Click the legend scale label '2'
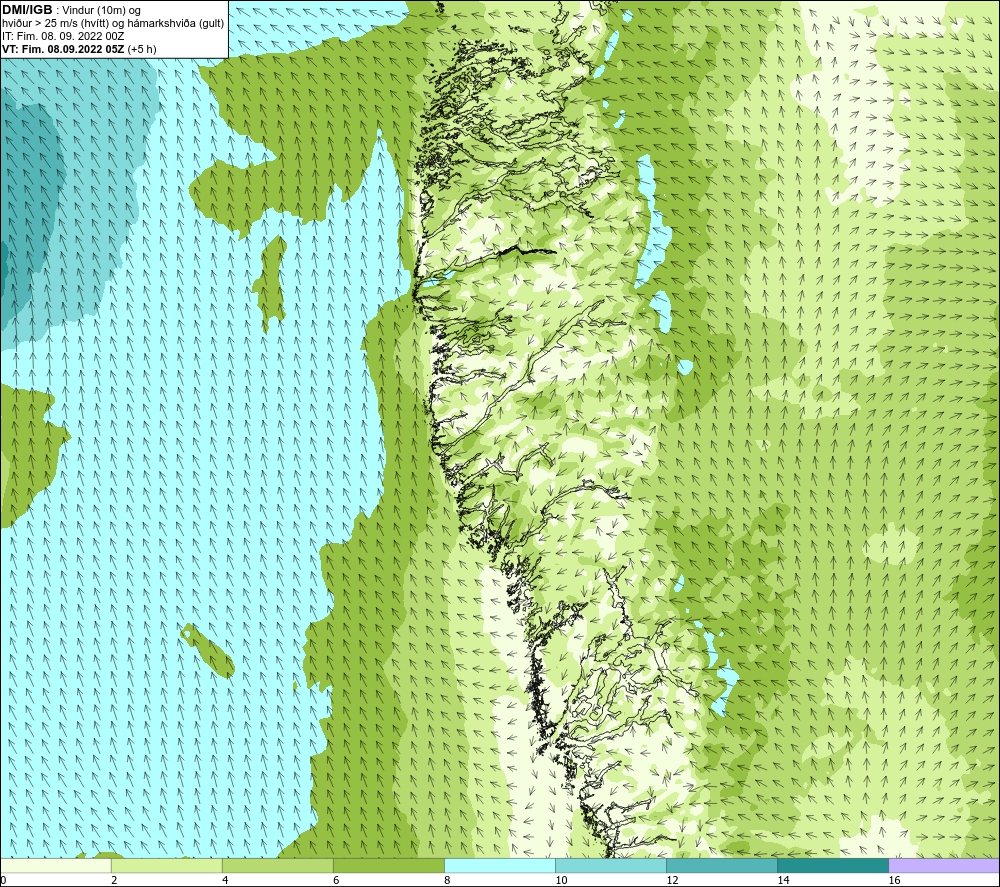This screenshot has width=1000, height=887. (114, 880)
